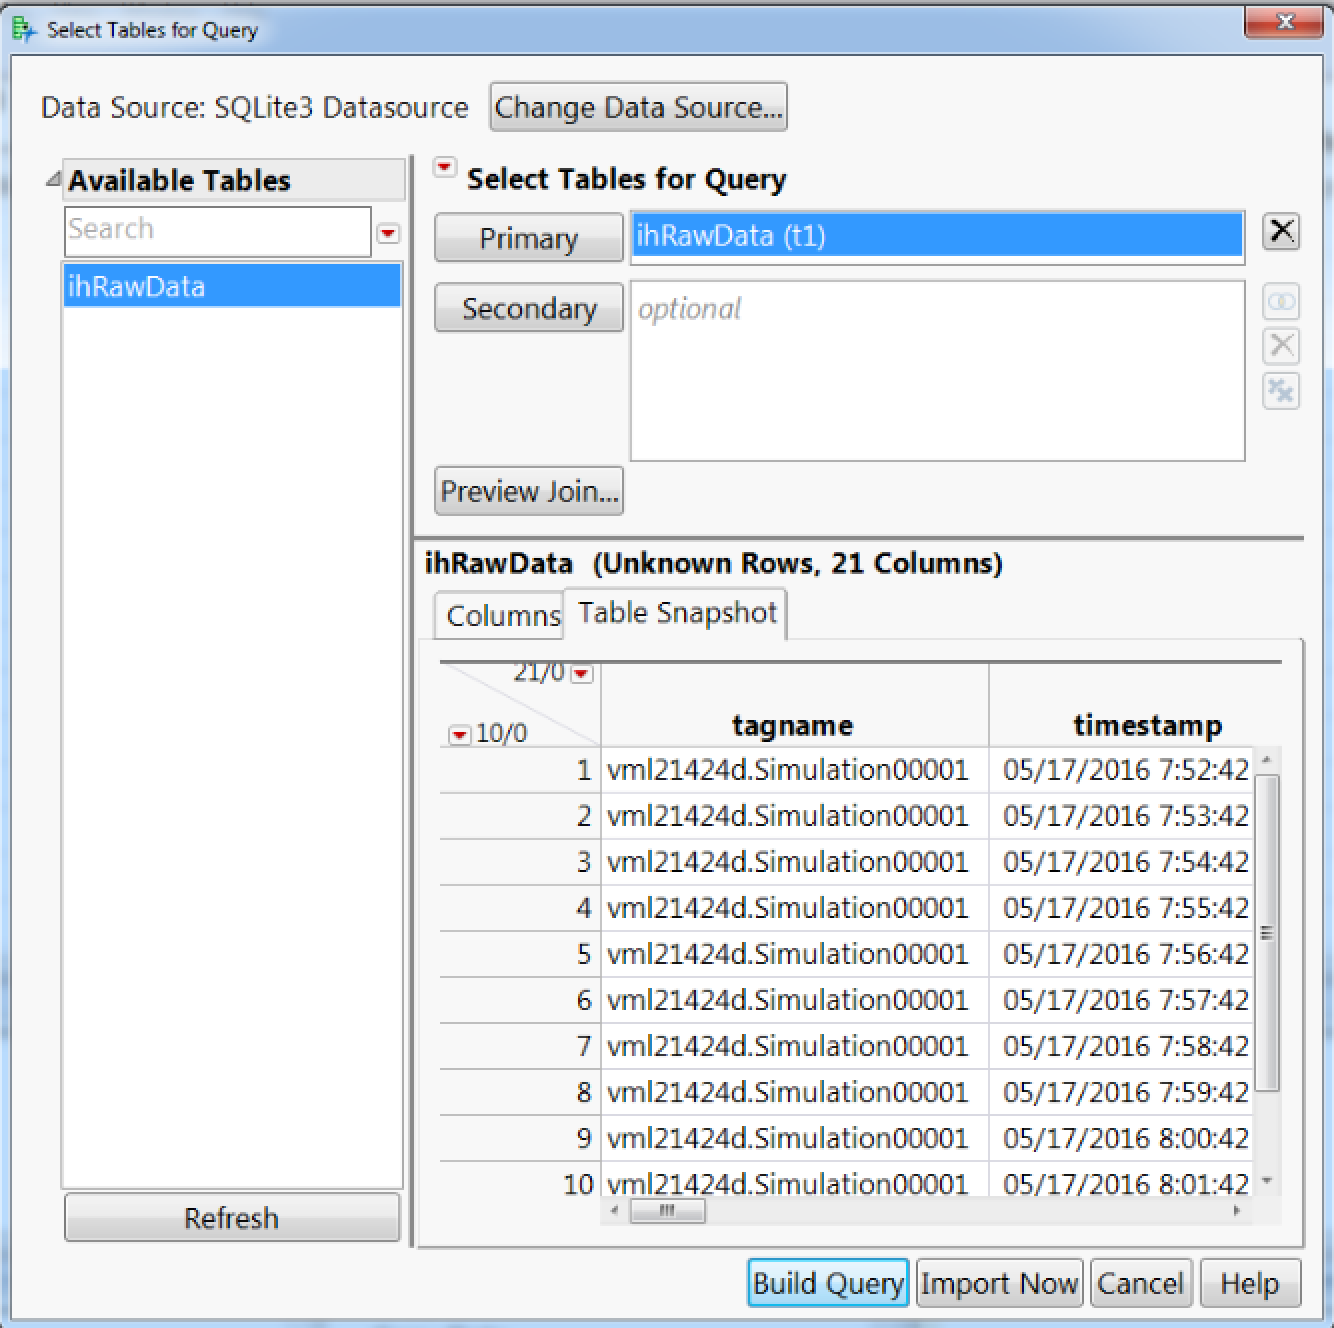This screenshot has height=1328, width=1334.
Task: Remove ihRawData from the Primary table slot
Action: 1281,231
